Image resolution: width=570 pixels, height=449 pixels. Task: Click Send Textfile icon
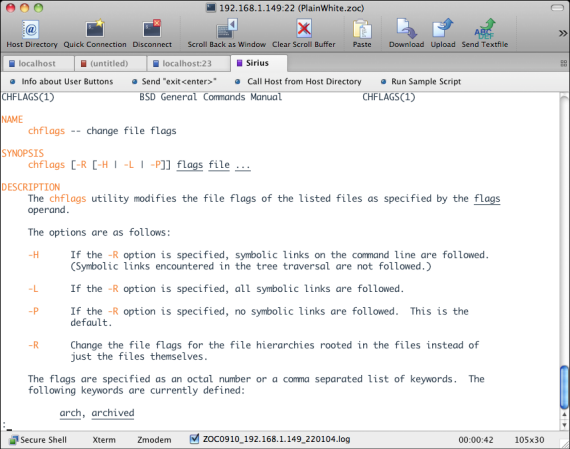tap(484, 29)
